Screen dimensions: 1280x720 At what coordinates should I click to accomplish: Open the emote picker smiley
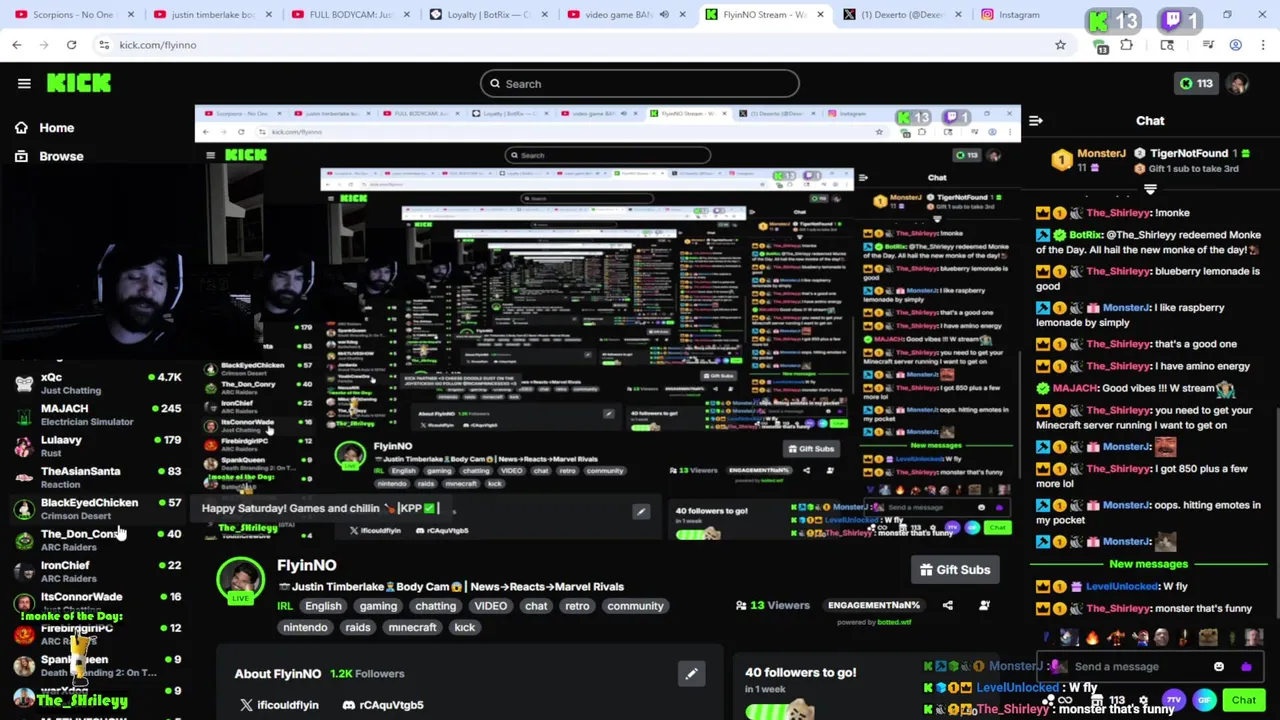[1218, 667]
